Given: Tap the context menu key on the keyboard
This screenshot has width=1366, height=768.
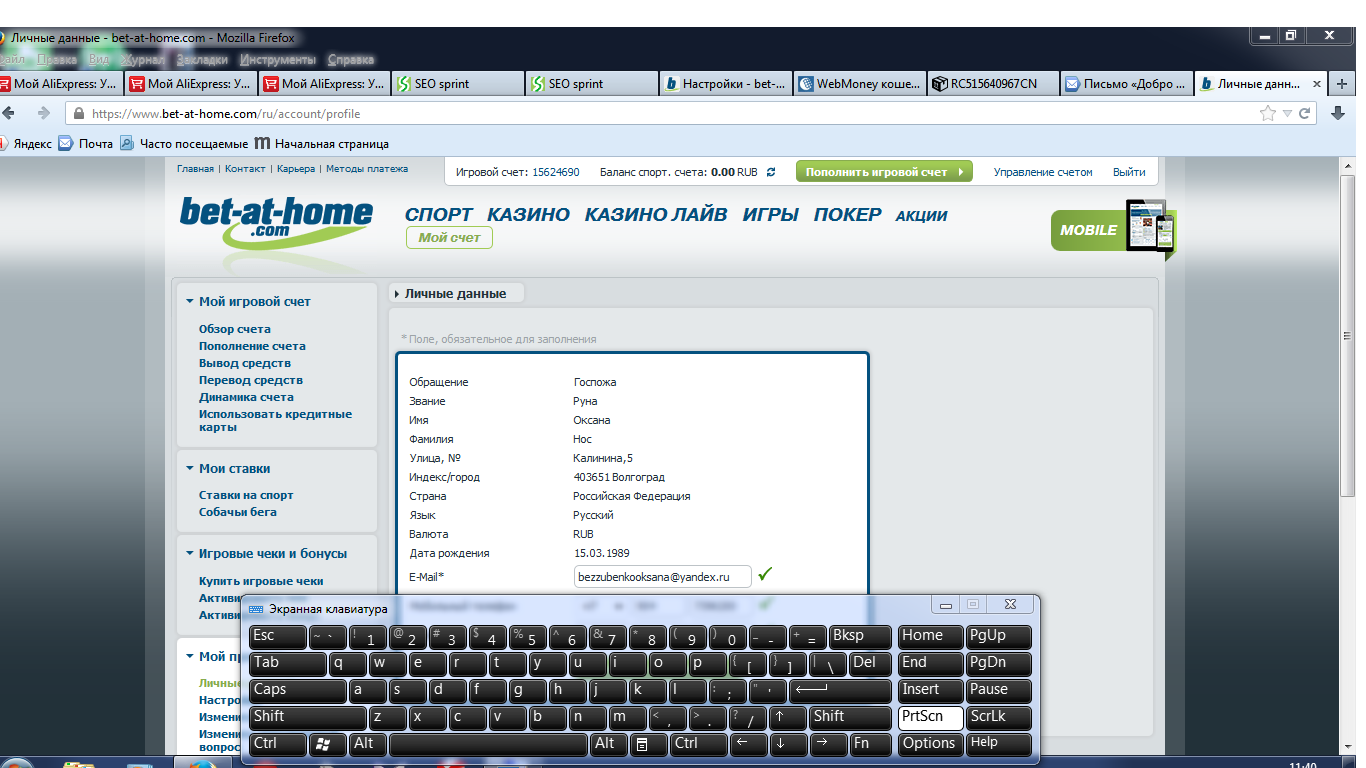Looking at the screenshot, I should coord(645,743).
